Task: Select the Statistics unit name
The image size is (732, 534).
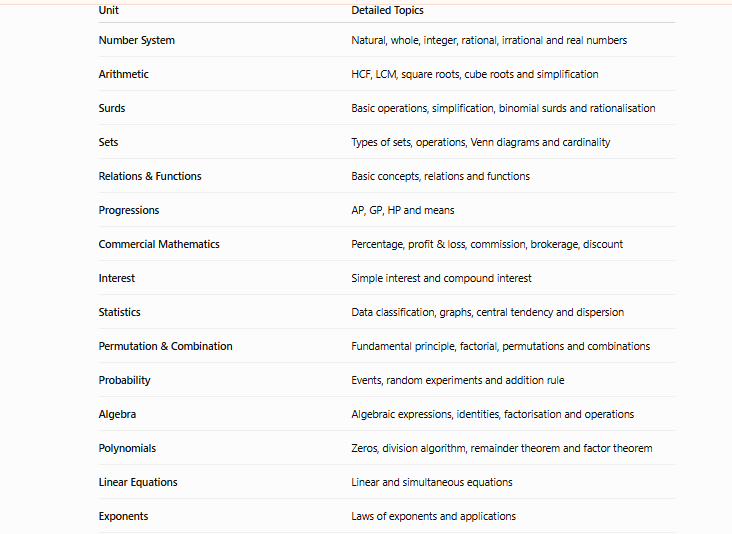Action: pos(119,312)
